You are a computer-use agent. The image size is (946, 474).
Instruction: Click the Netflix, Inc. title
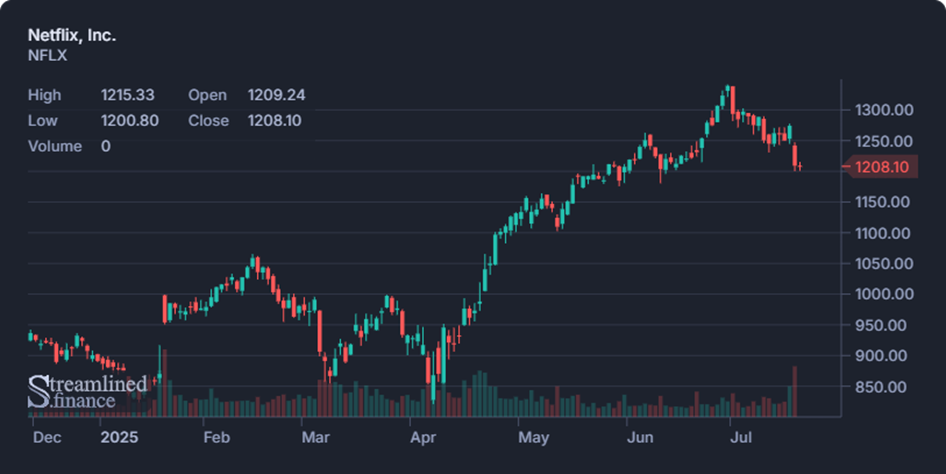[x=72, y=36]
